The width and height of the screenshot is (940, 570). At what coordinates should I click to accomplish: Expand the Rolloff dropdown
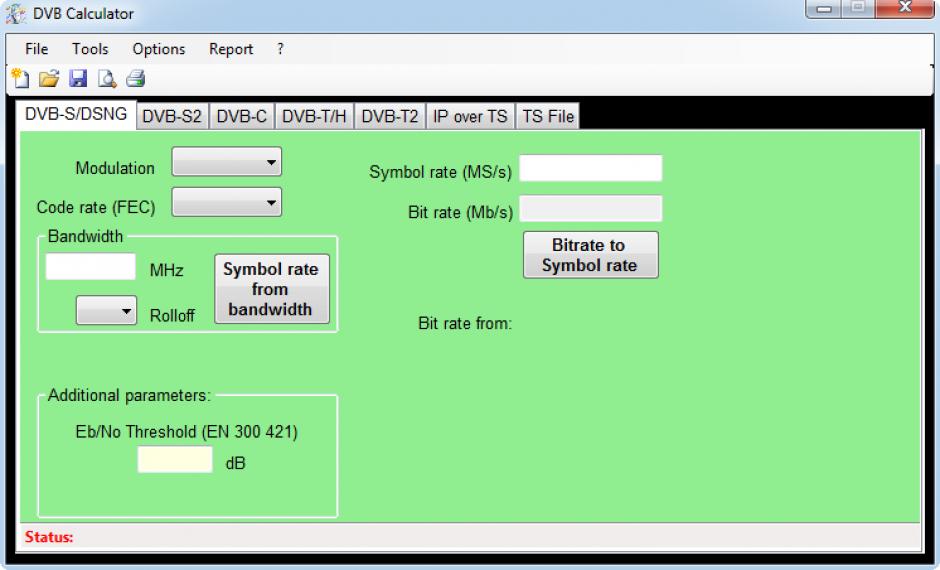tap(106, 310)
